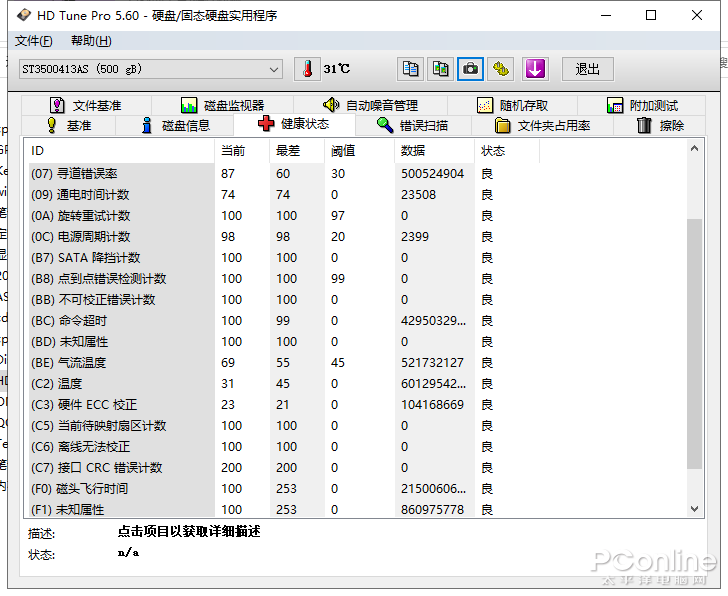This screenshot has width=728, height=596.
Task: Click the data value 23508
Action: click(x=418, y=194)
